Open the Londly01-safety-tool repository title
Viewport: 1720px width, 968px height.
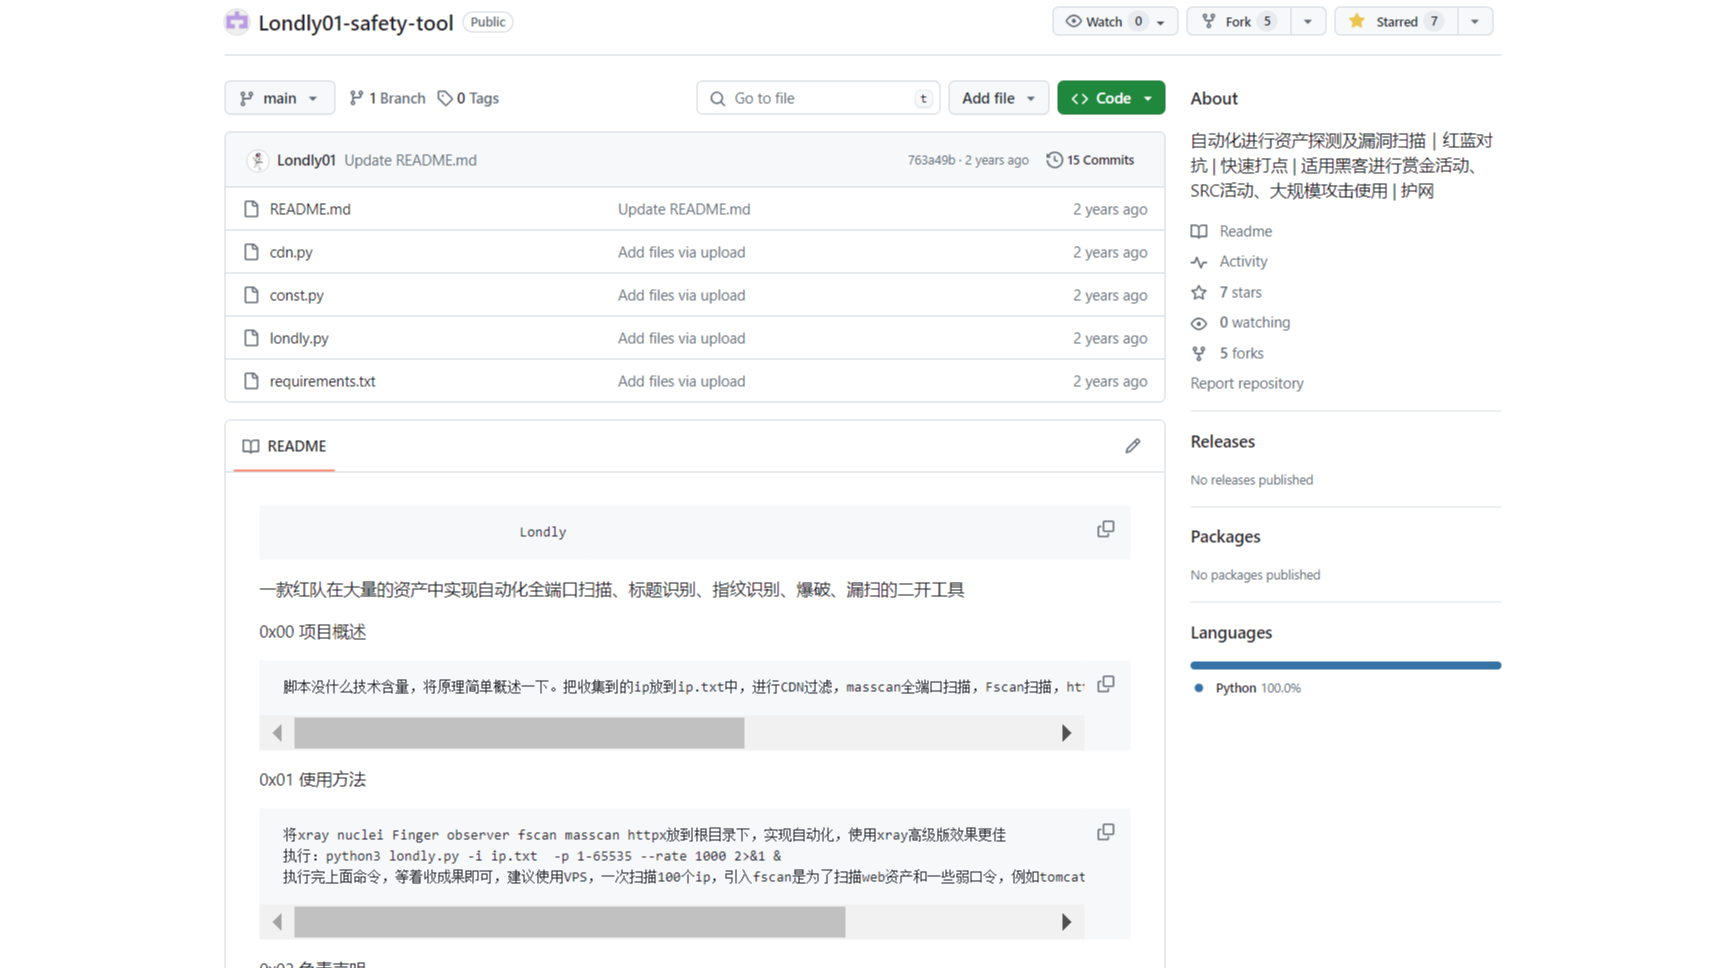pyautogui.click(x=355, y=22)
